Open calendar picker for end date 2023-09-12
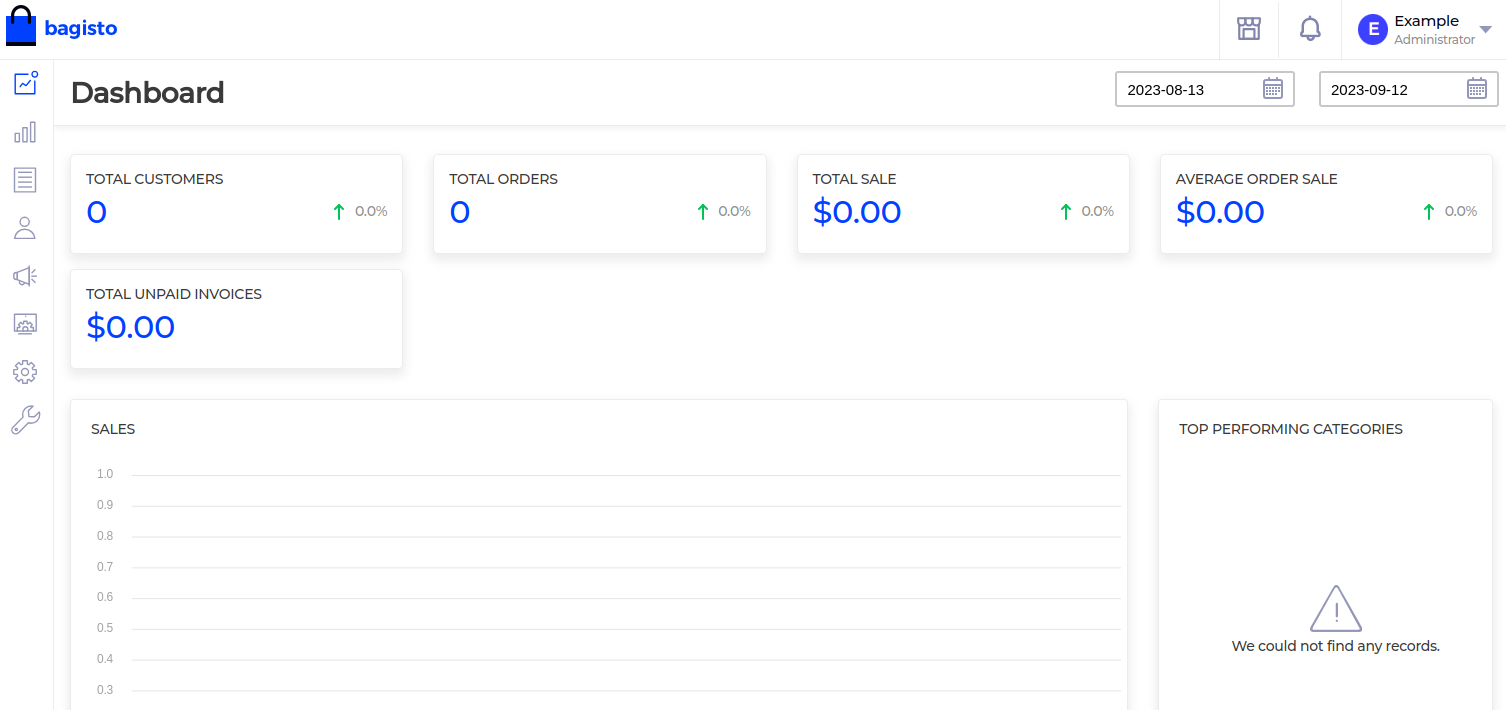Screen dimensions: 1506x710 (x=1477, y=89)
